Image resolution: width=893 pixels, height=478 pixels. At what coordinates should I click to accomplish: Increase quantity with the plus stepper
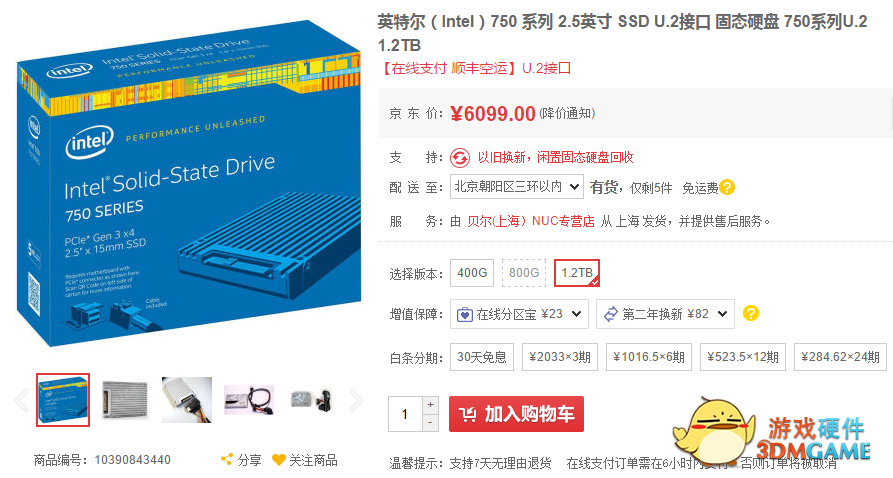[431, 405]
